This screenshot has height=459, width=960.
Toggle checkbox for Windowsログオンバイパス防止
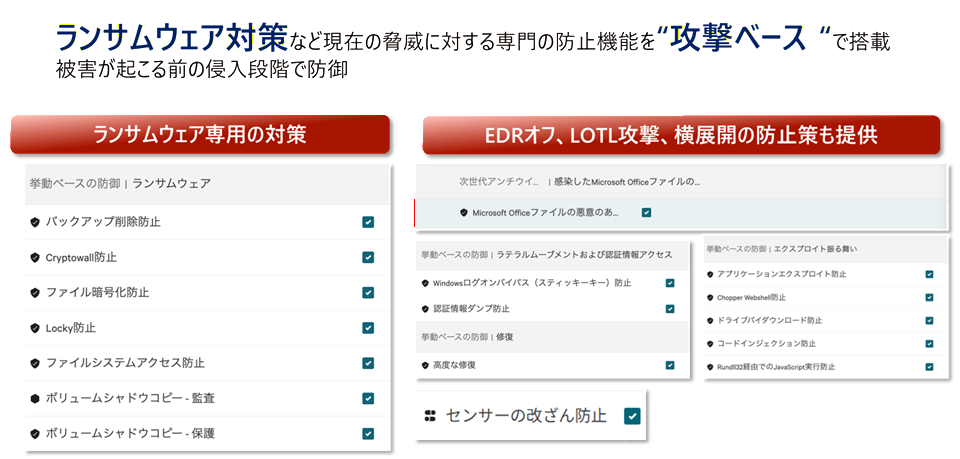pos(669,283)
